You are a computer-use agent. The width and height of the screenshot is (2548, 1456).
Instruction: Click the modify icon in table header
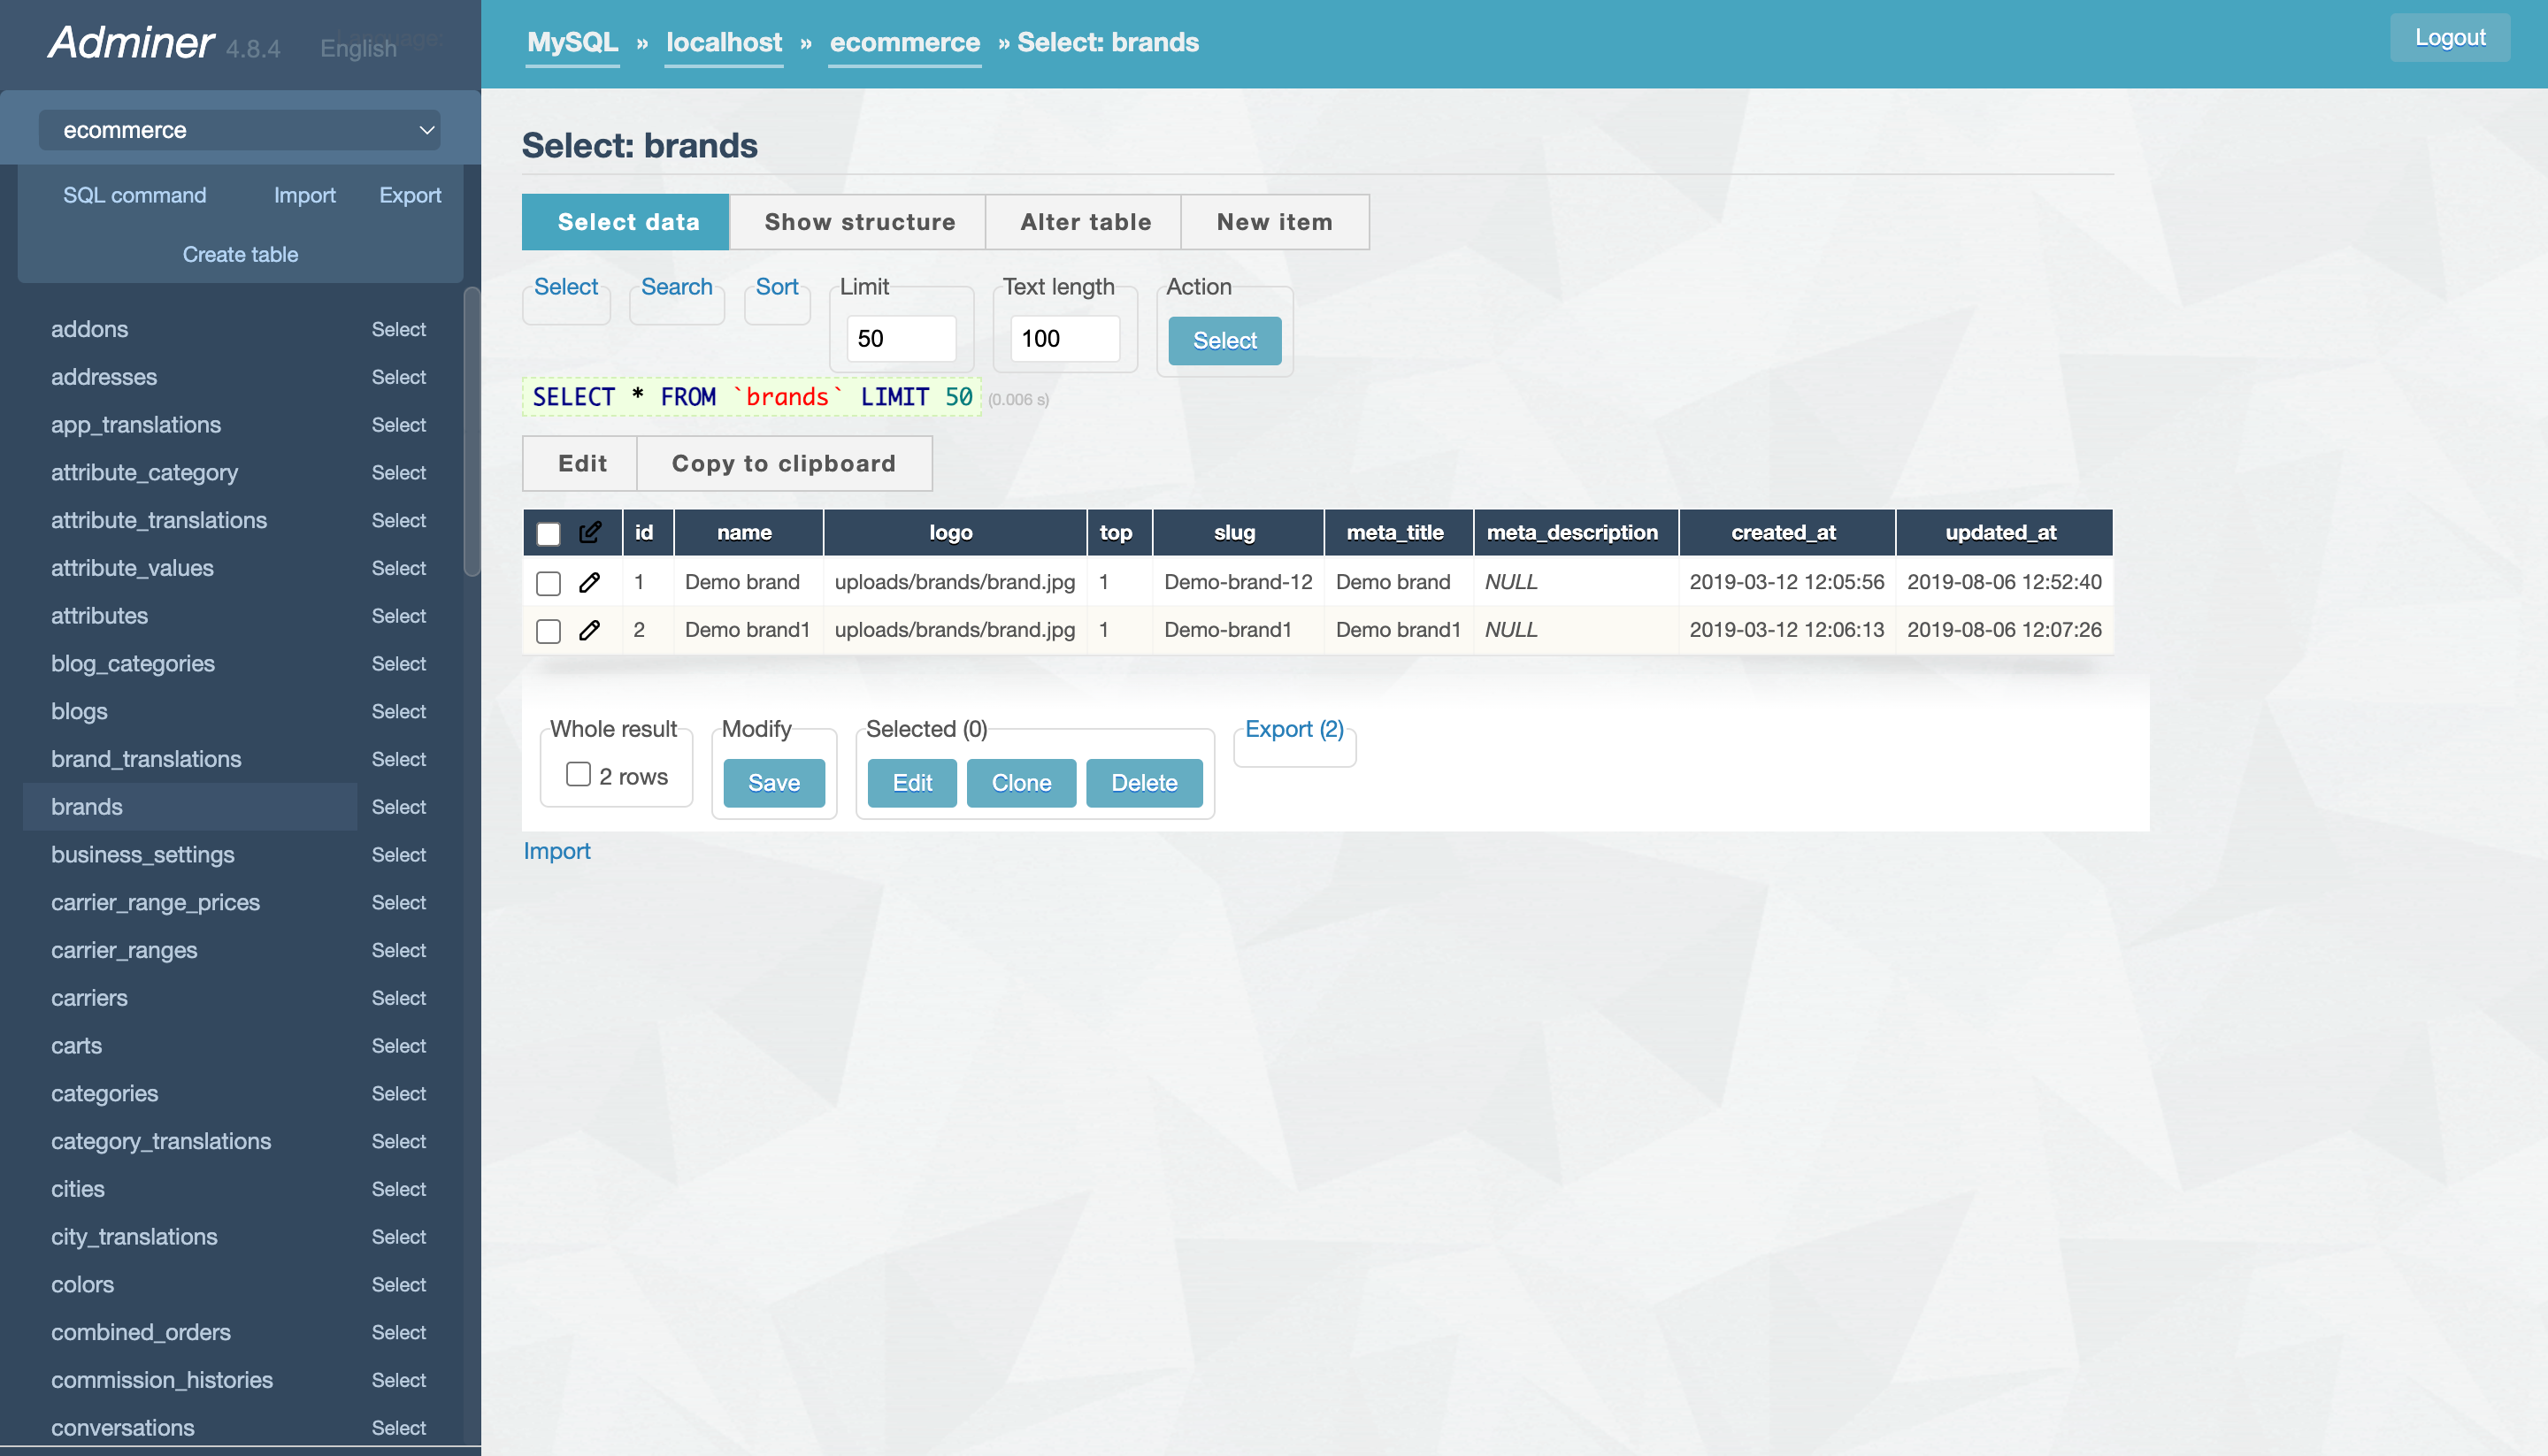click(x=590, y=532)
